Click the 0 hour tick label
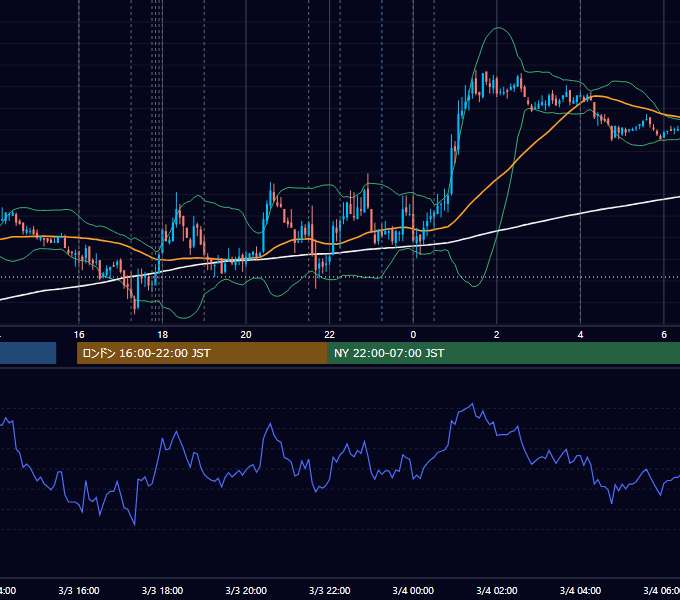 click(413, 335)
